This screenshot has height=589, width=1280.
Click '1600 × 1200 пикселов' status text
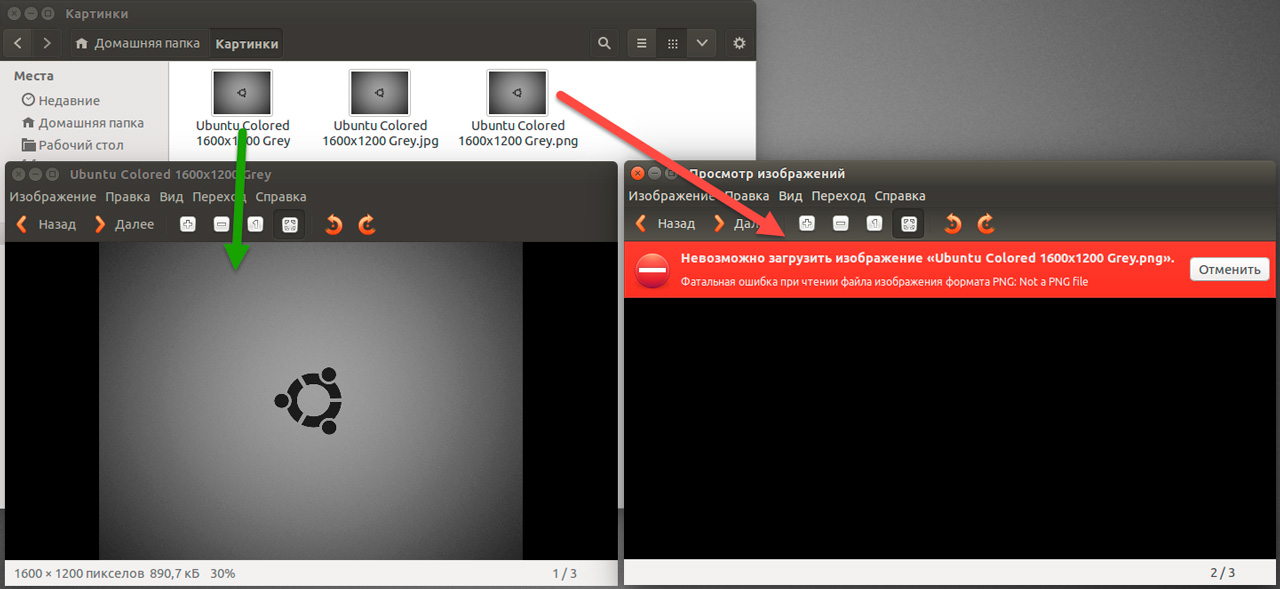pyautogui.click(x=78, y=574)
